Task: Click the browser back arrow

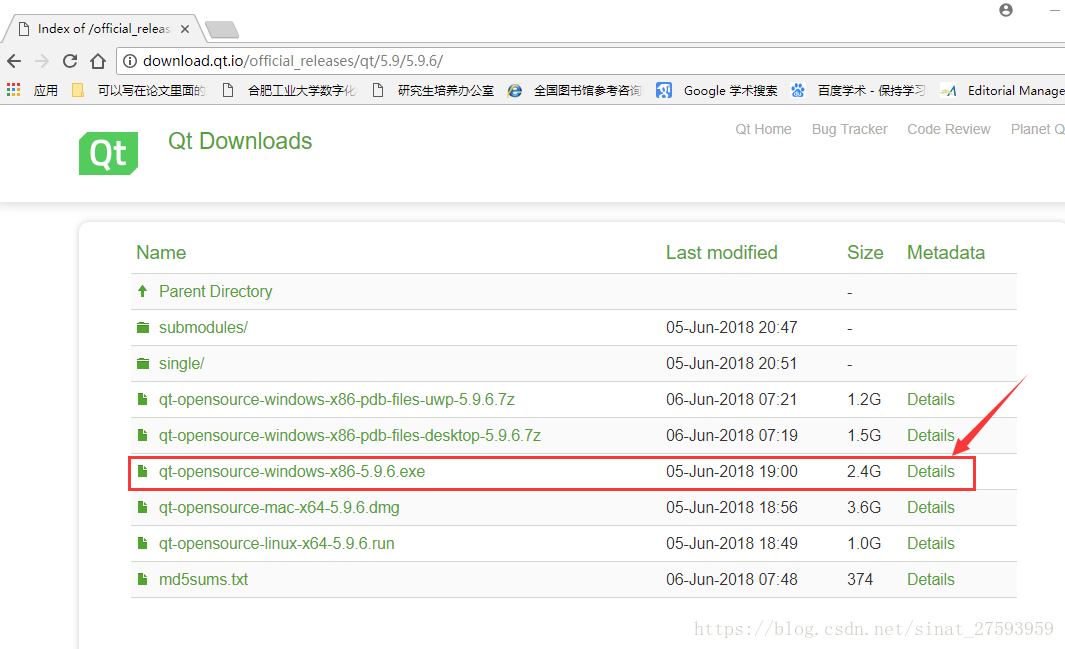Action: tap(14, 61)
